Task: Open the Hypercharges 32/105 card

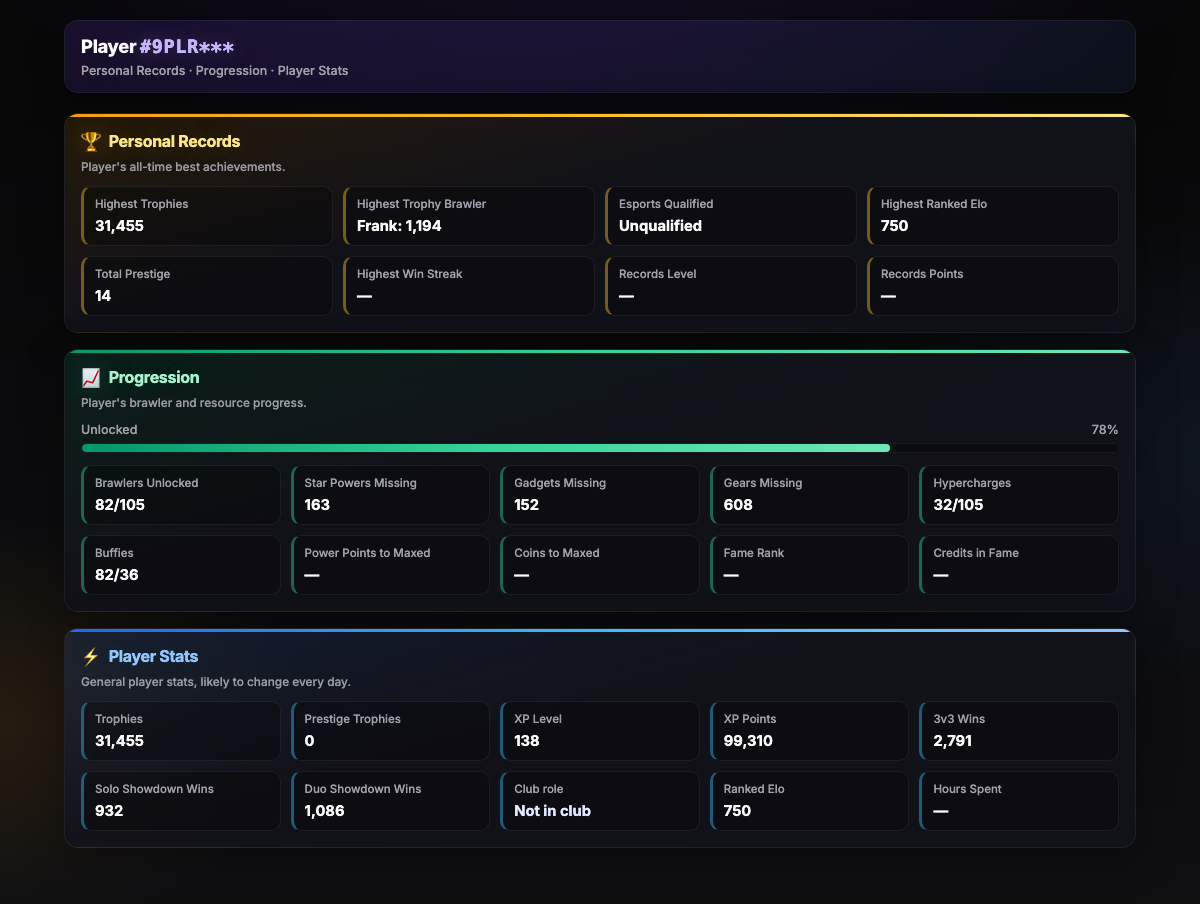Action: pos(1019,495)
